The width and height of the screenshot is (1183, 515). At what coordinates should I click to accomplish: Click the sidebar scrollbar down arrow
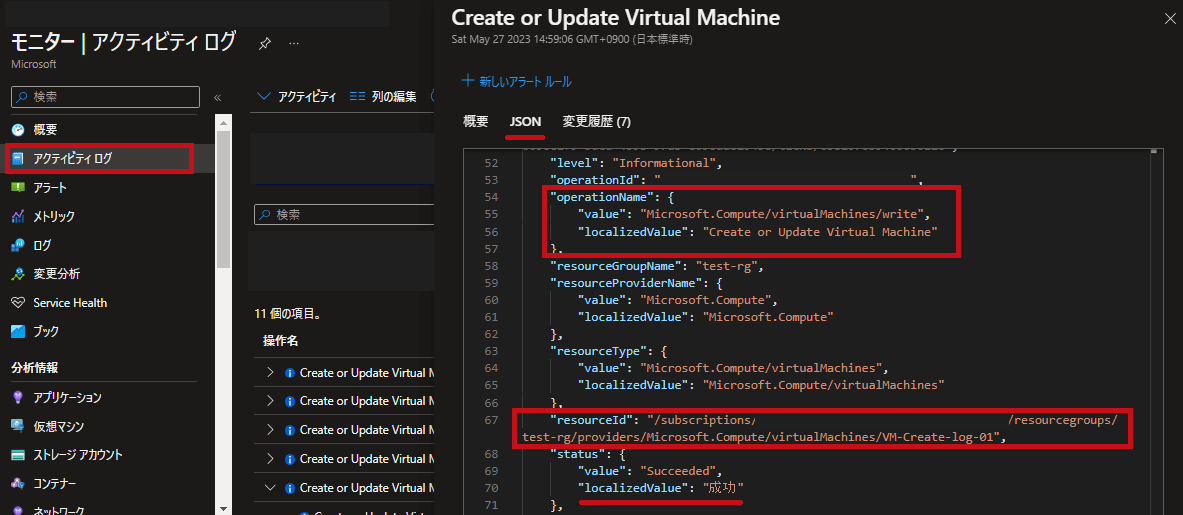click(x=223, y=508)
